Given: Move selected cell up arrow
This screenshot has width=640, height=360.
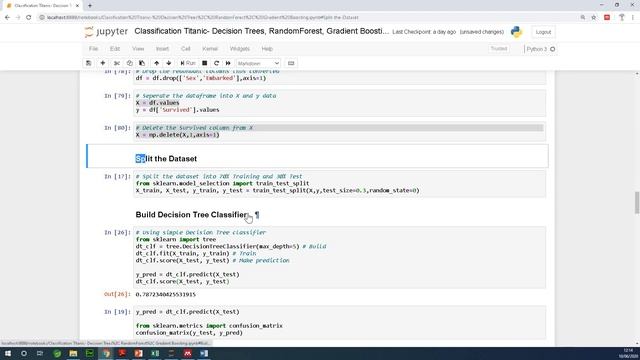Looking at the screenshot, I should tap(156, 63).
